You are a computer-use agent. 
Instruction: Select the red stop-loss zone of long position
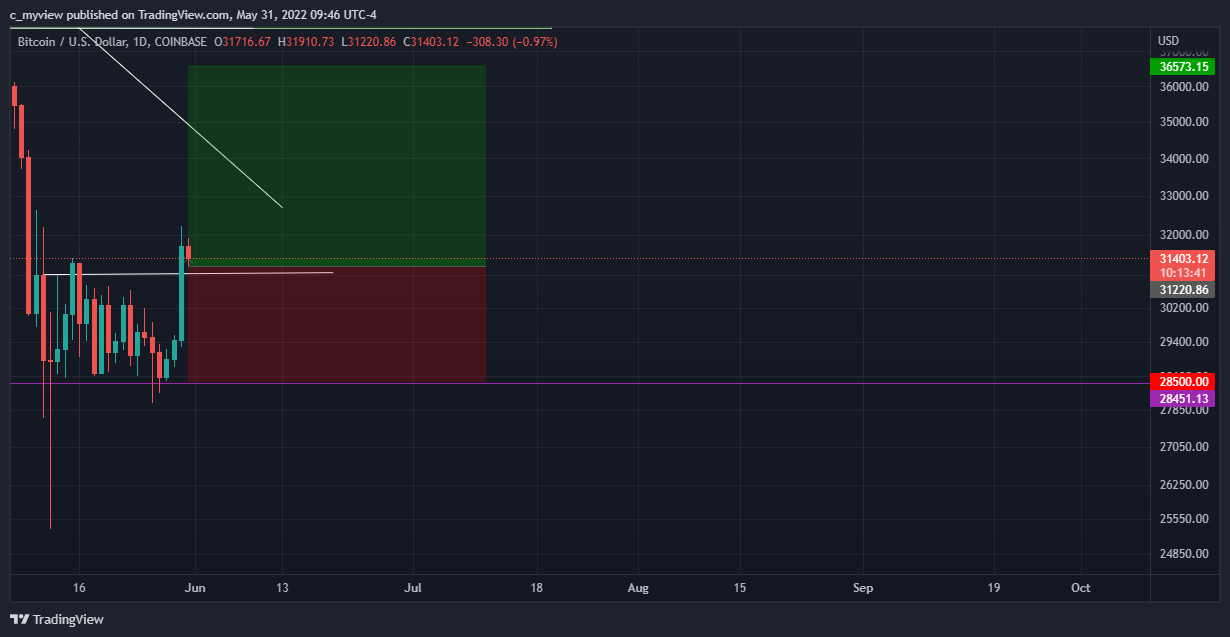coord(337,324)
